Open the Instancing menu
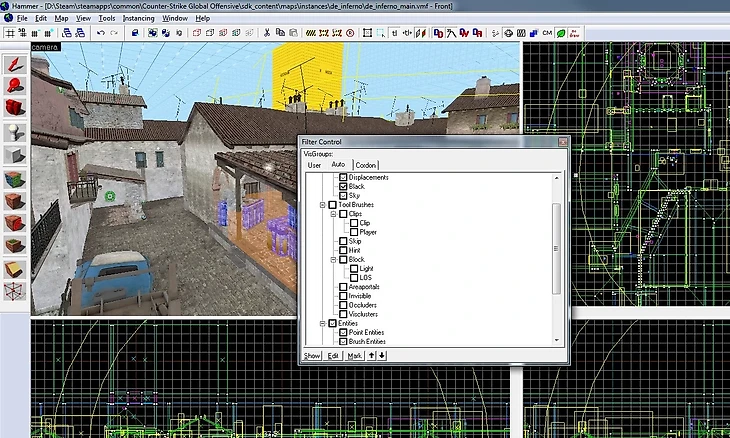 pyautogui.click(x=139, y=18)
